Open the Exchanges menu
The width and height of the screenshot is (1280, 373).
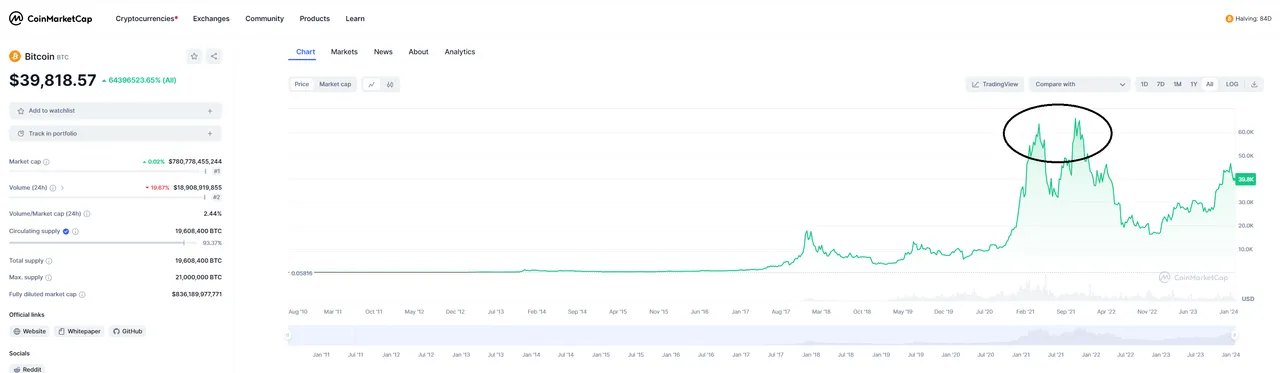(211, 18)
